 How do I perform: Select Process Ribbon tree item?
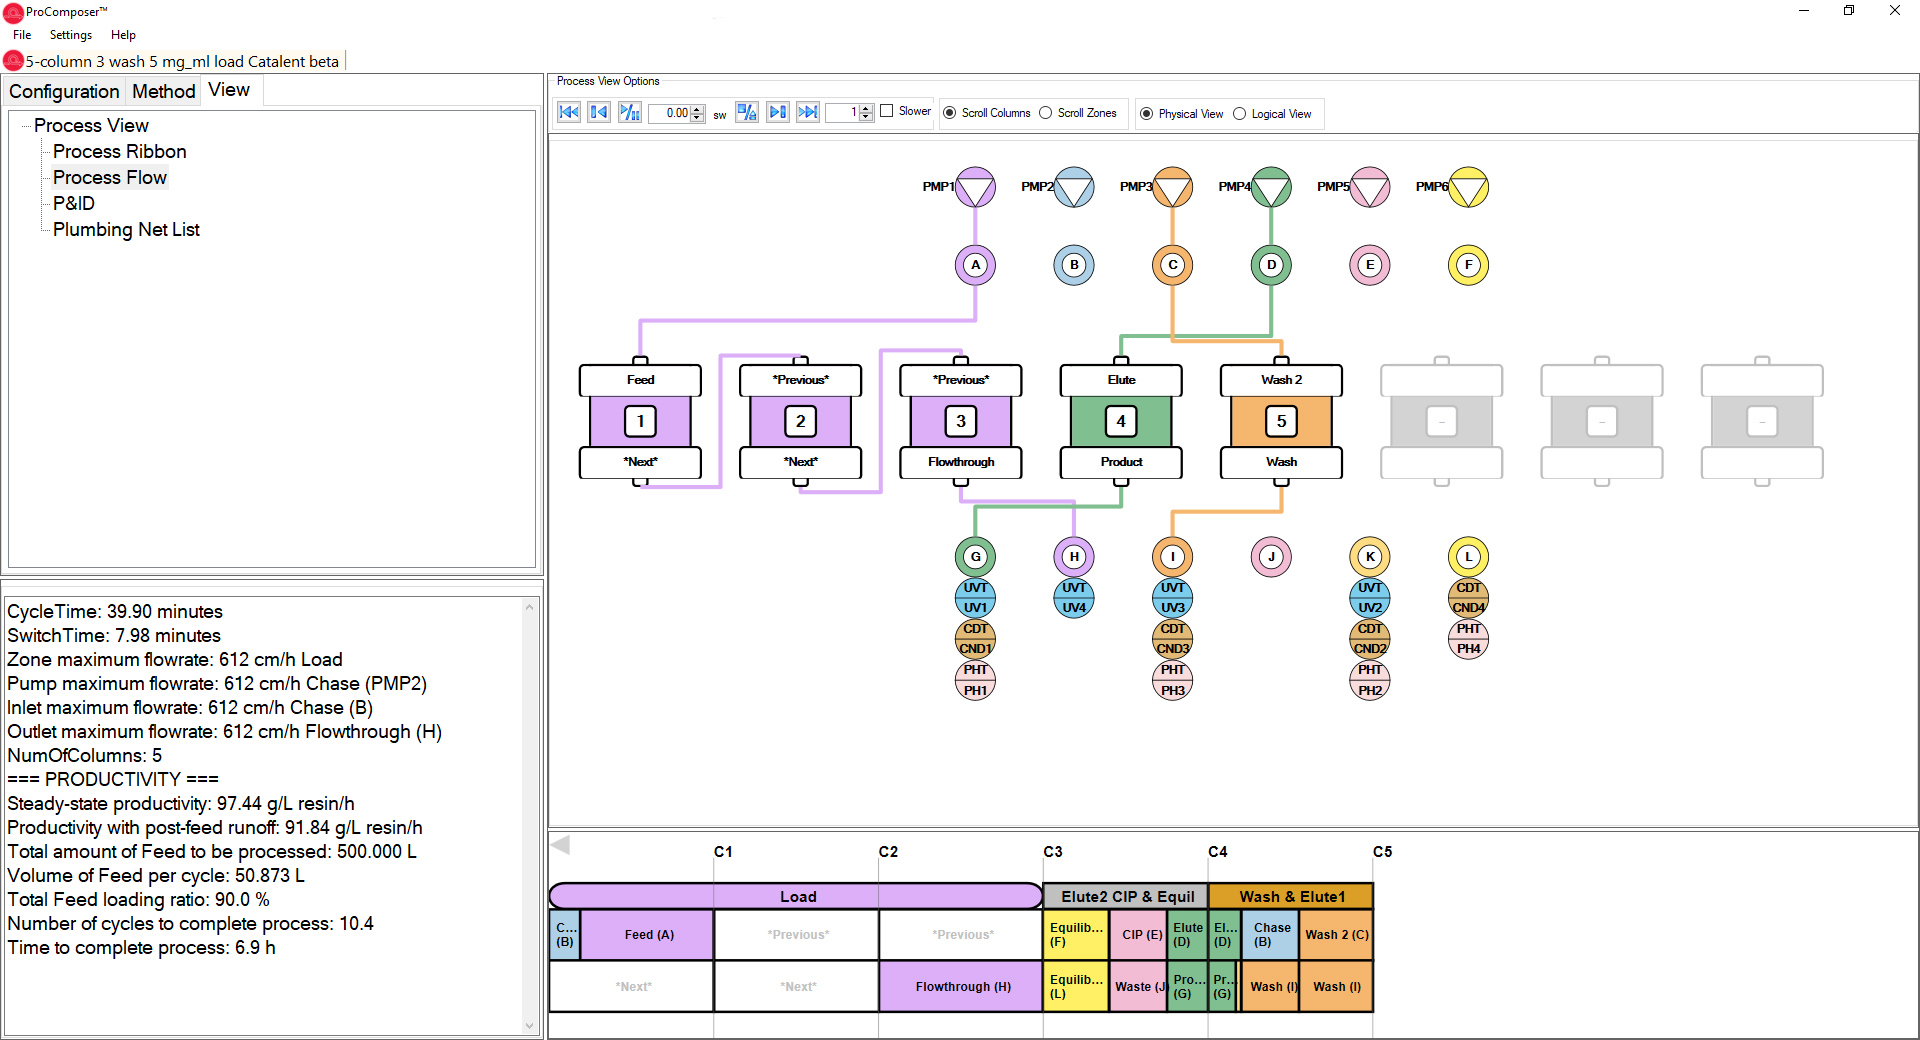120,151
